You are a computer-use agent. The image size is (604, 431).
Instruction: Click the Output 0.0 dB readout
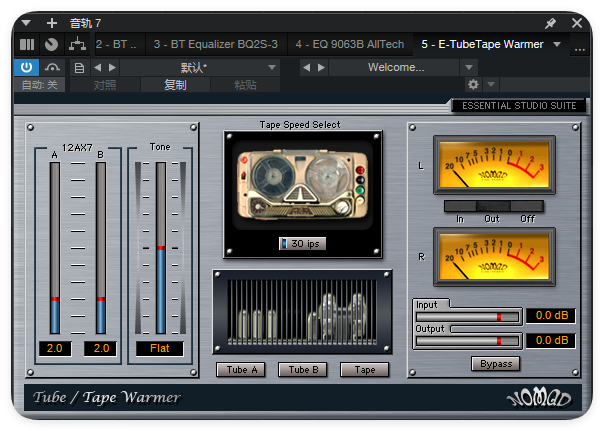pyautogui.click(x=551, y=340)
